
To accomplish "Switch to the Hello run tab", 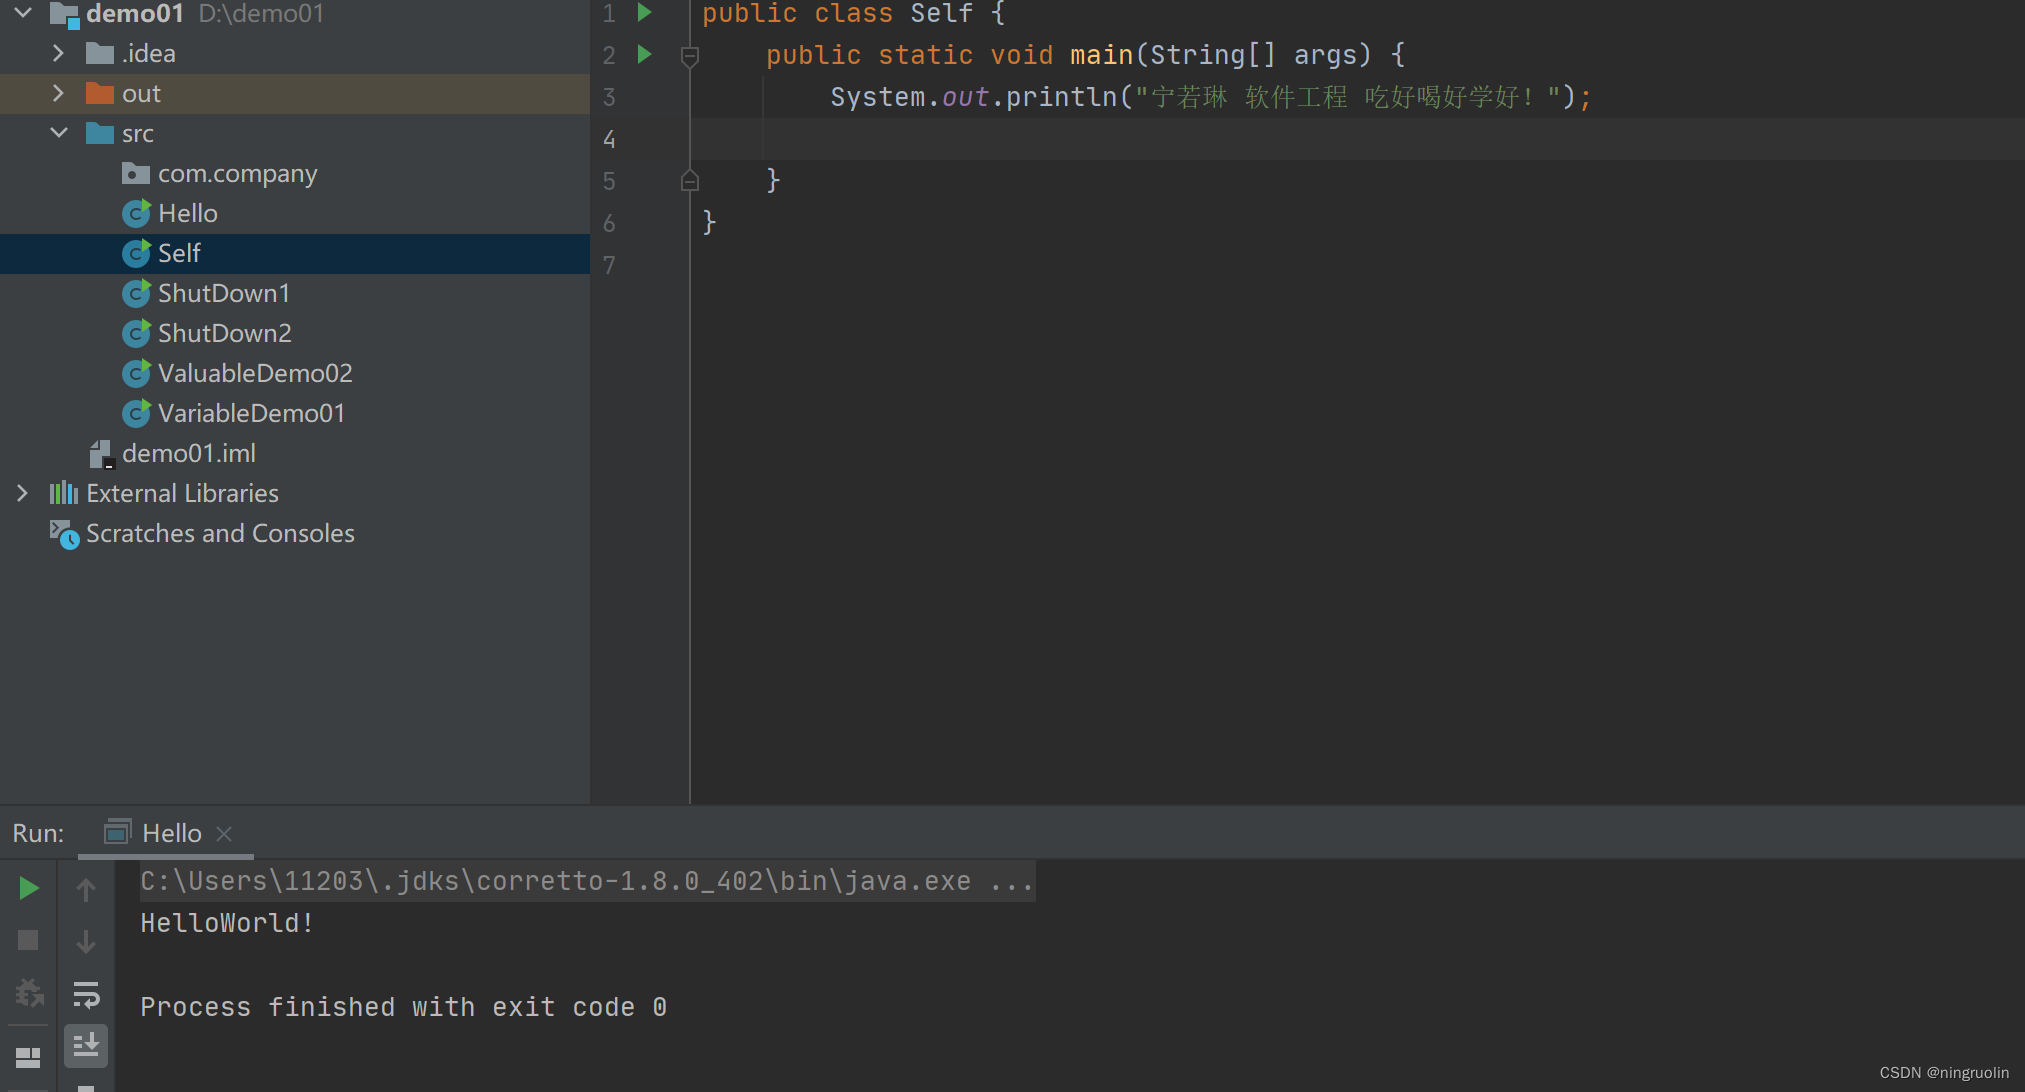I will coord(171,833).
